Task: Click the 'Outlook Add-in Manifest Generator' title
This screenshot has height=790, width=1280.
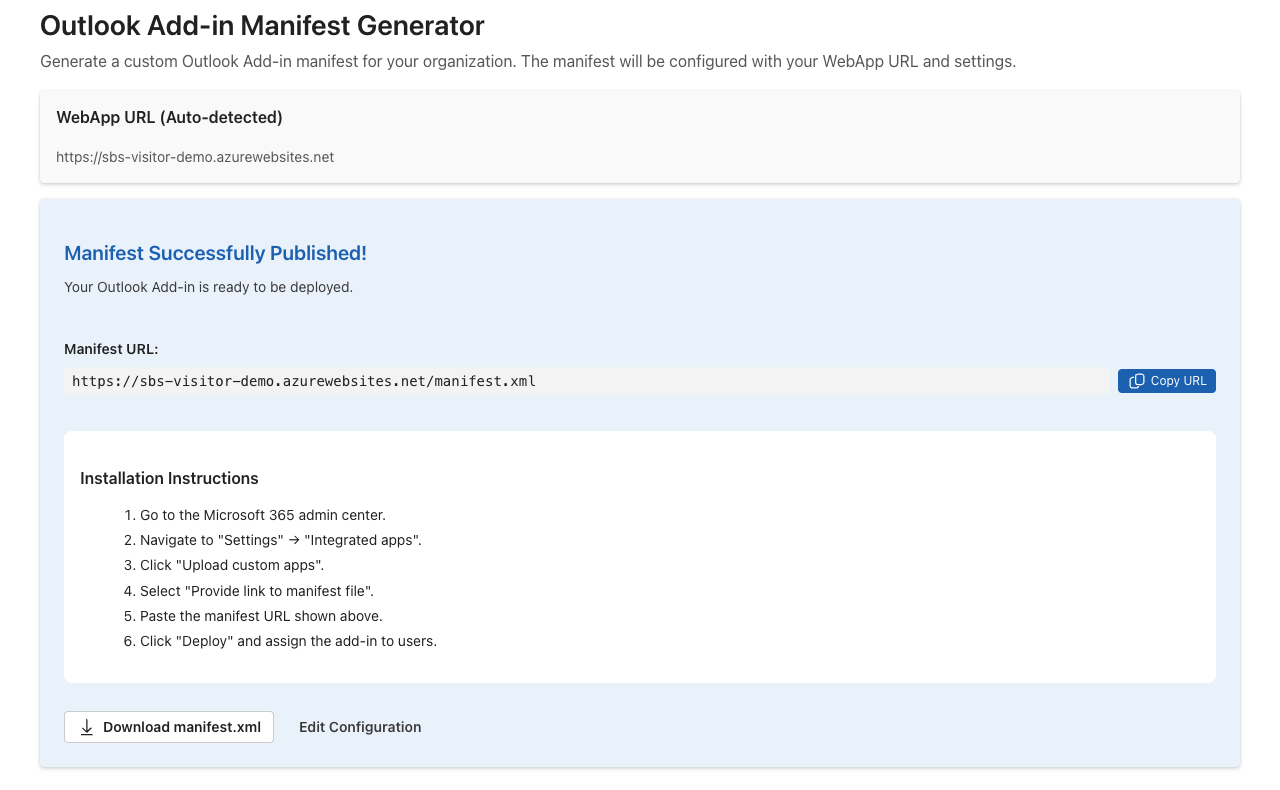Action: [262, 25]
